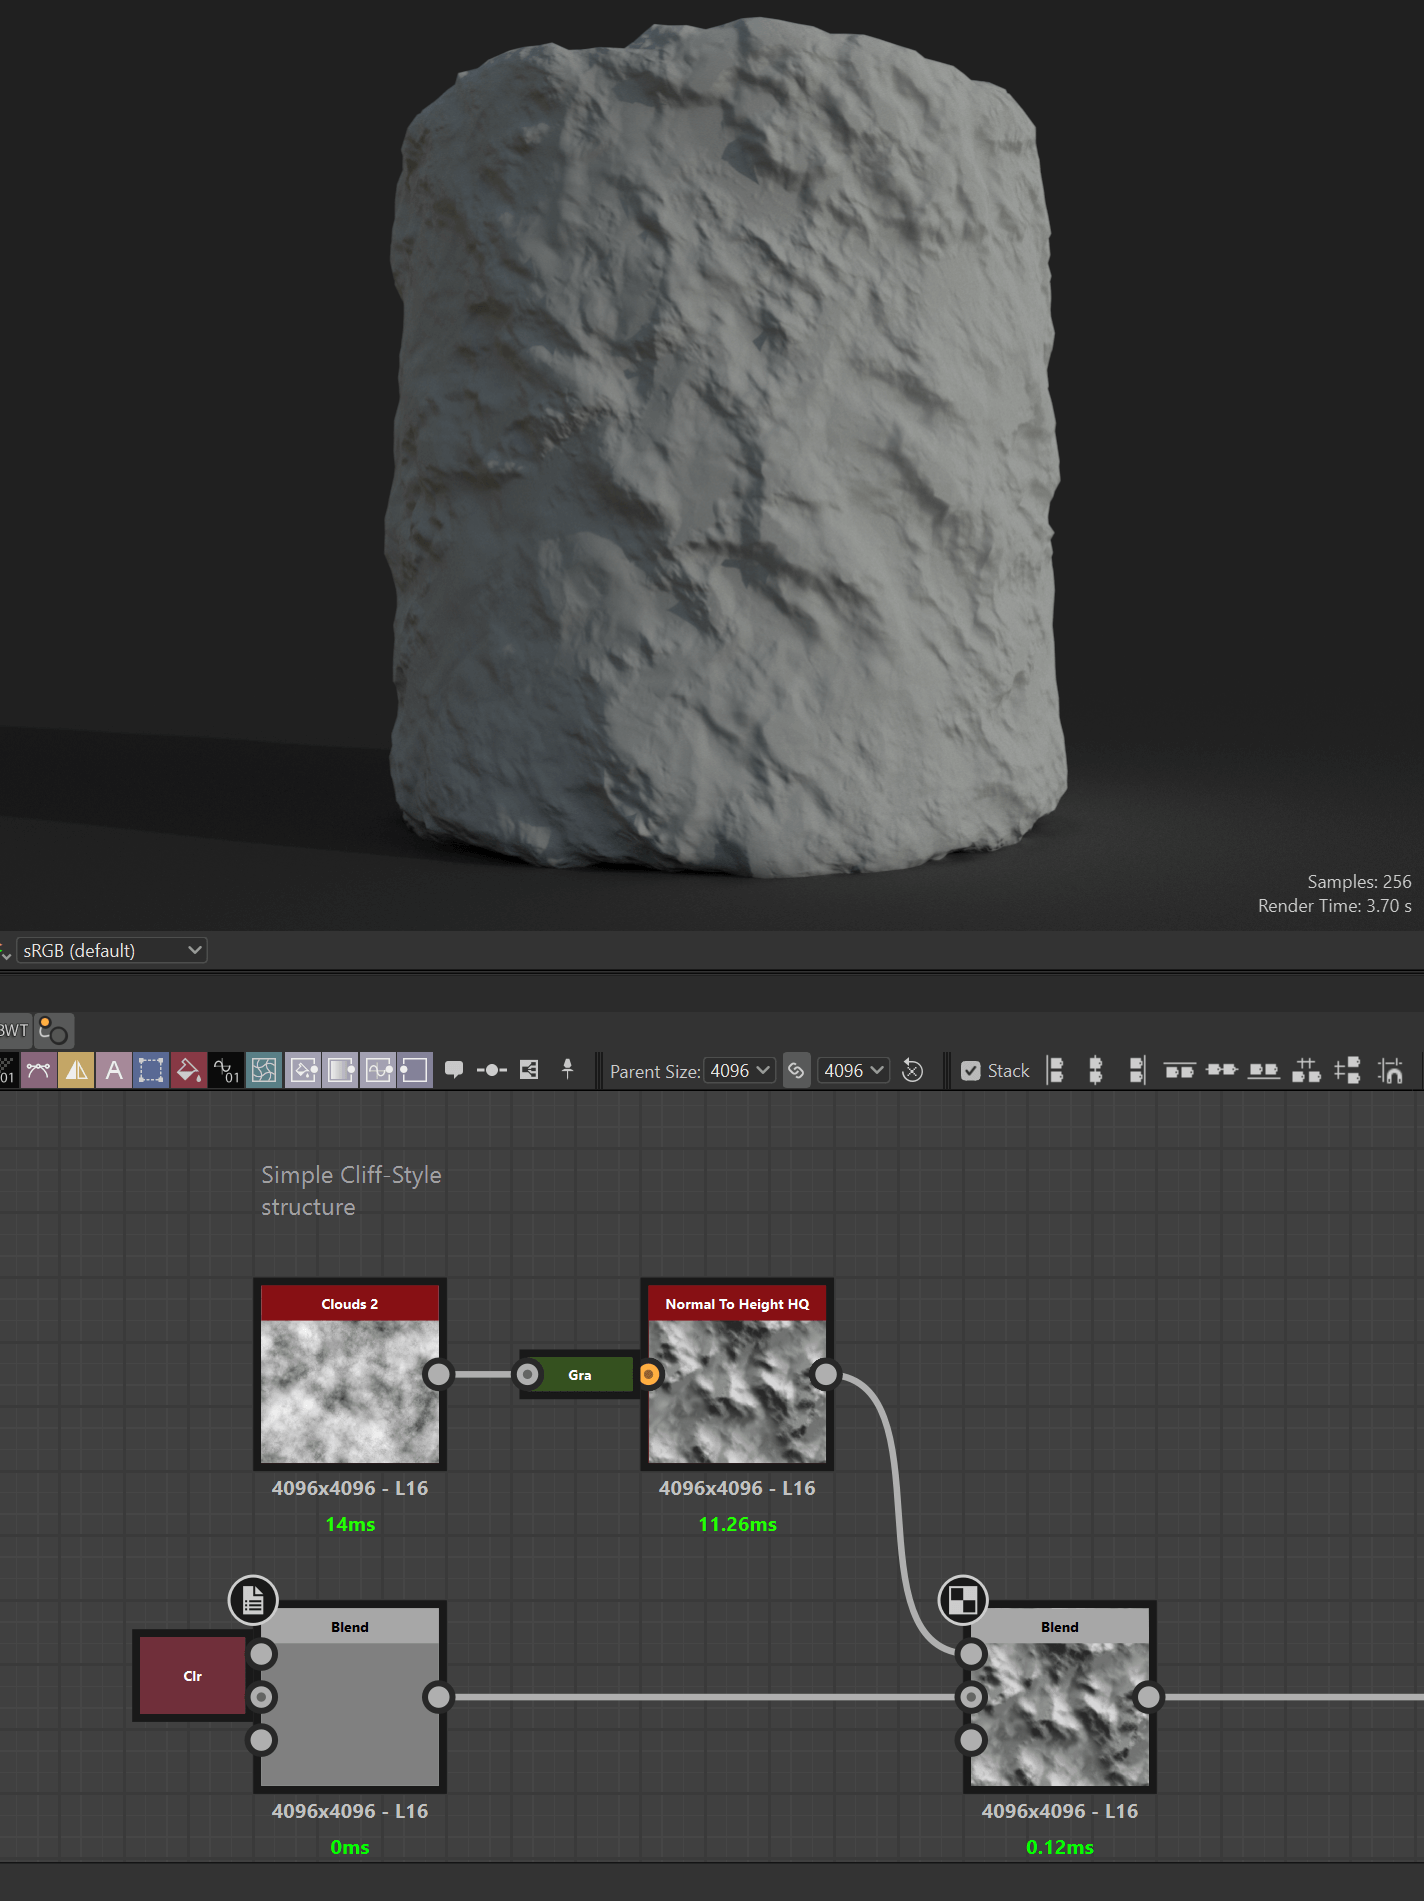Viewport: 1424px width, 1901px height.
Task: Click the snap magnet icon
Action: pyautogui.click(x=1390, y=1070)
